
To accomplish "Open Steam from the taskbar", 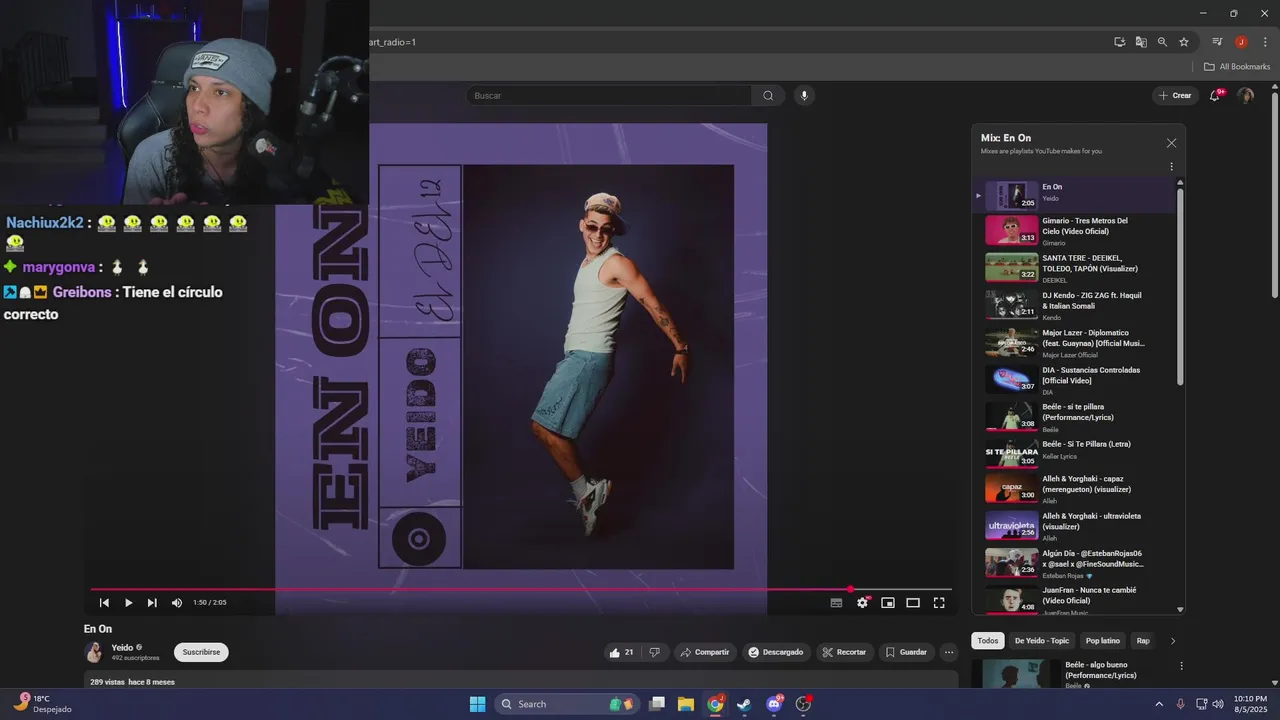I will [744, 704].
